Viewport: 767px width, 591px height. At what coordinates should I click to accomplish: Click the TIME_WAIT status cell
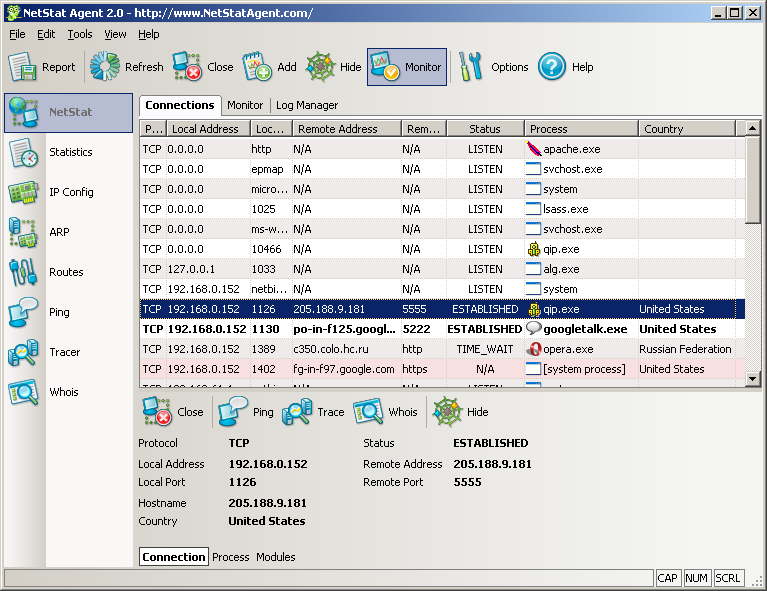coord(485,349)
